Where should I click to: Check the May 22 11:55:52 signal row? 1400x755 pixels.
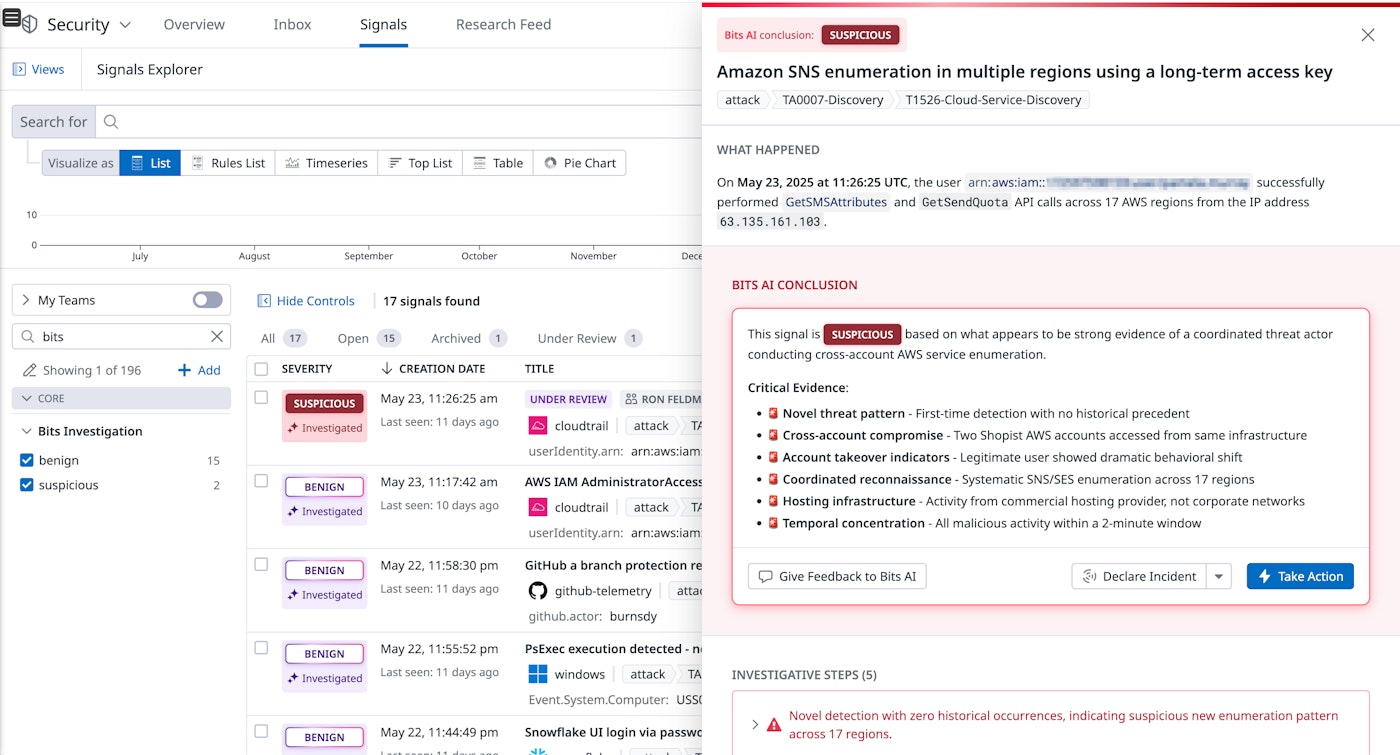click(x=261, y=648)
